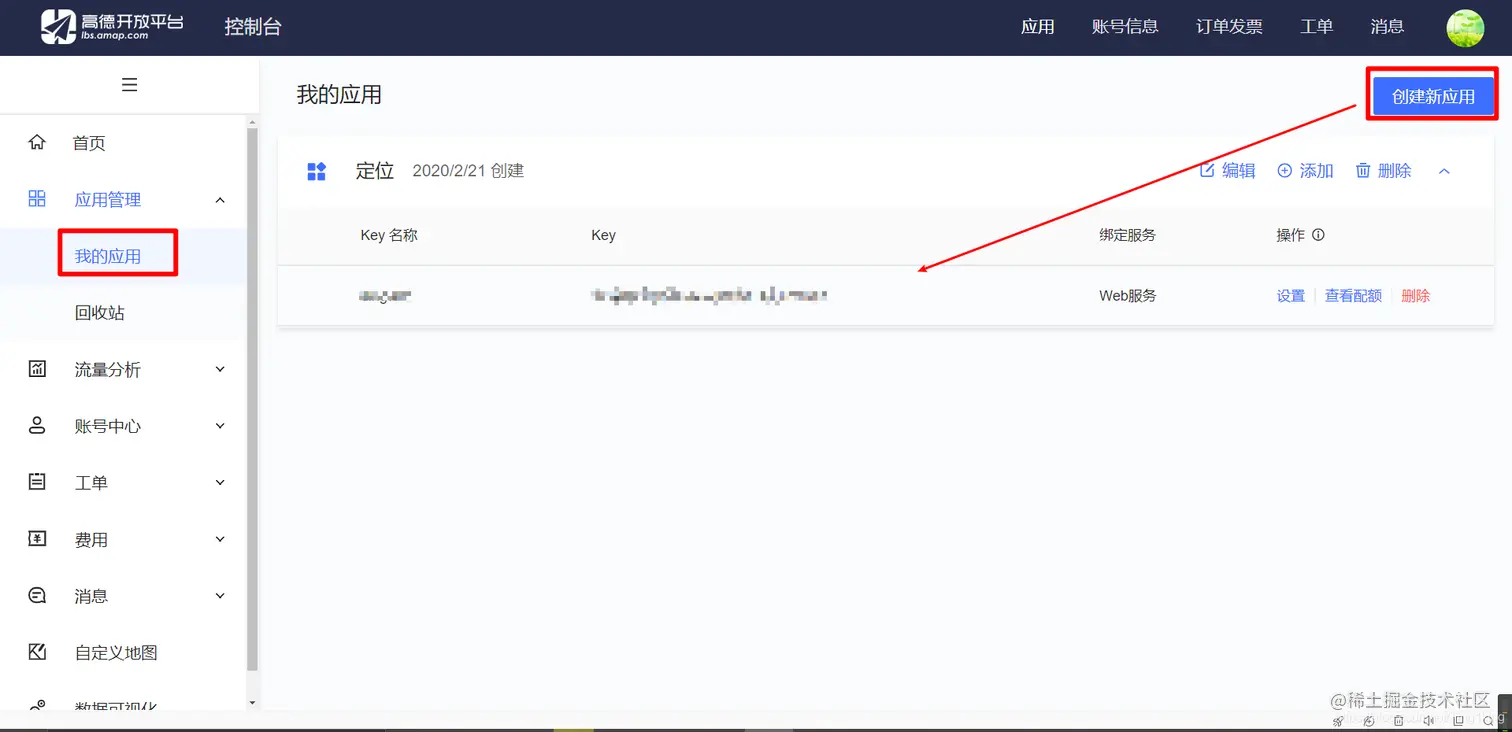Select 我的应用 in the sidebar
Image resolution: width=1512 pixels, height=732 pixels.
tap(108, 256)
